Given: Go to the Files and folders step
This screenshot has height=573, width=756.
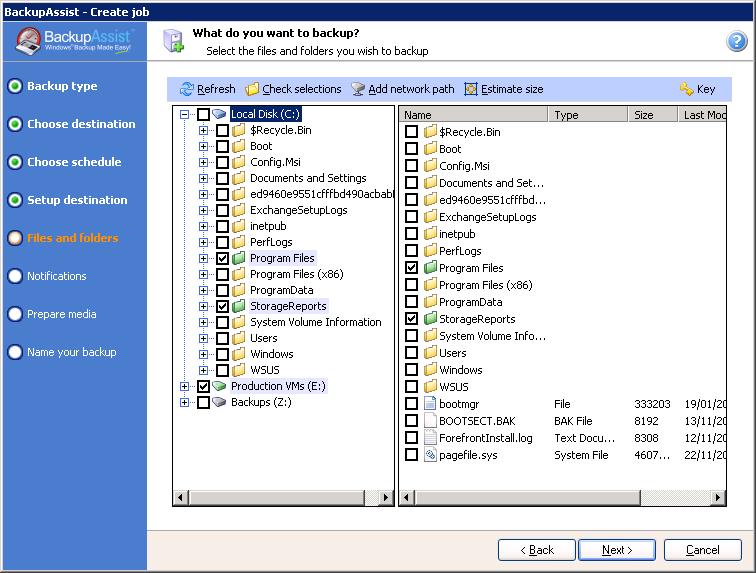Looking at the screenshot, I should point(72,238).
